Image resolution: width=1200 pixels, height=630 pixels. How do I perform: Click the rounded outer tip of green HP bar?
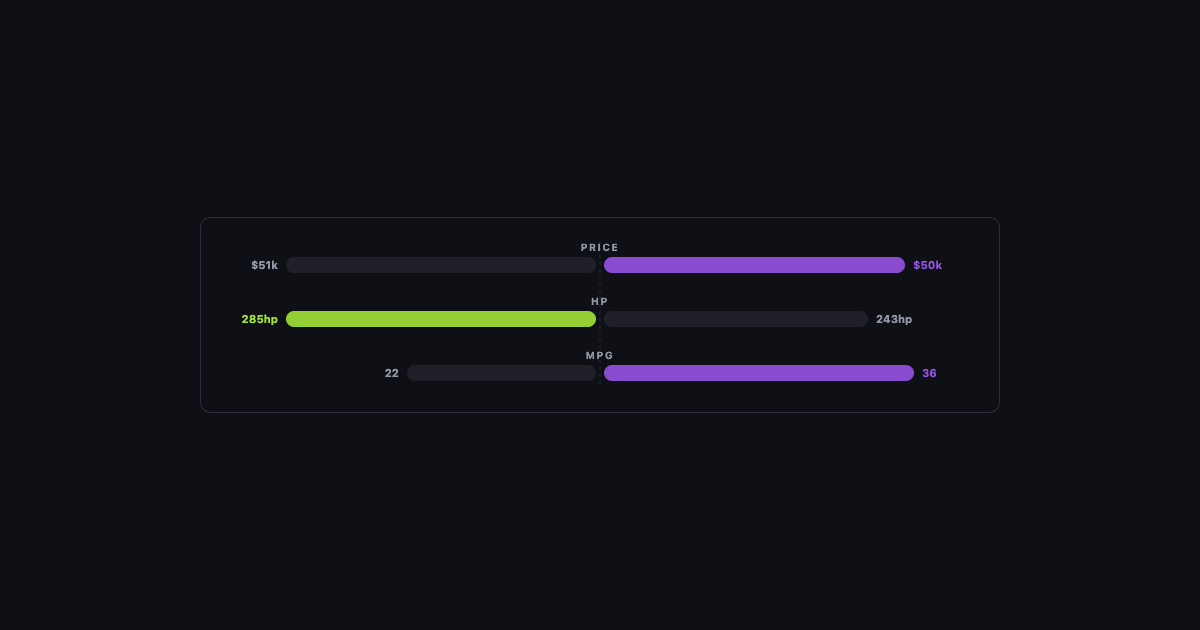point(292,319)
